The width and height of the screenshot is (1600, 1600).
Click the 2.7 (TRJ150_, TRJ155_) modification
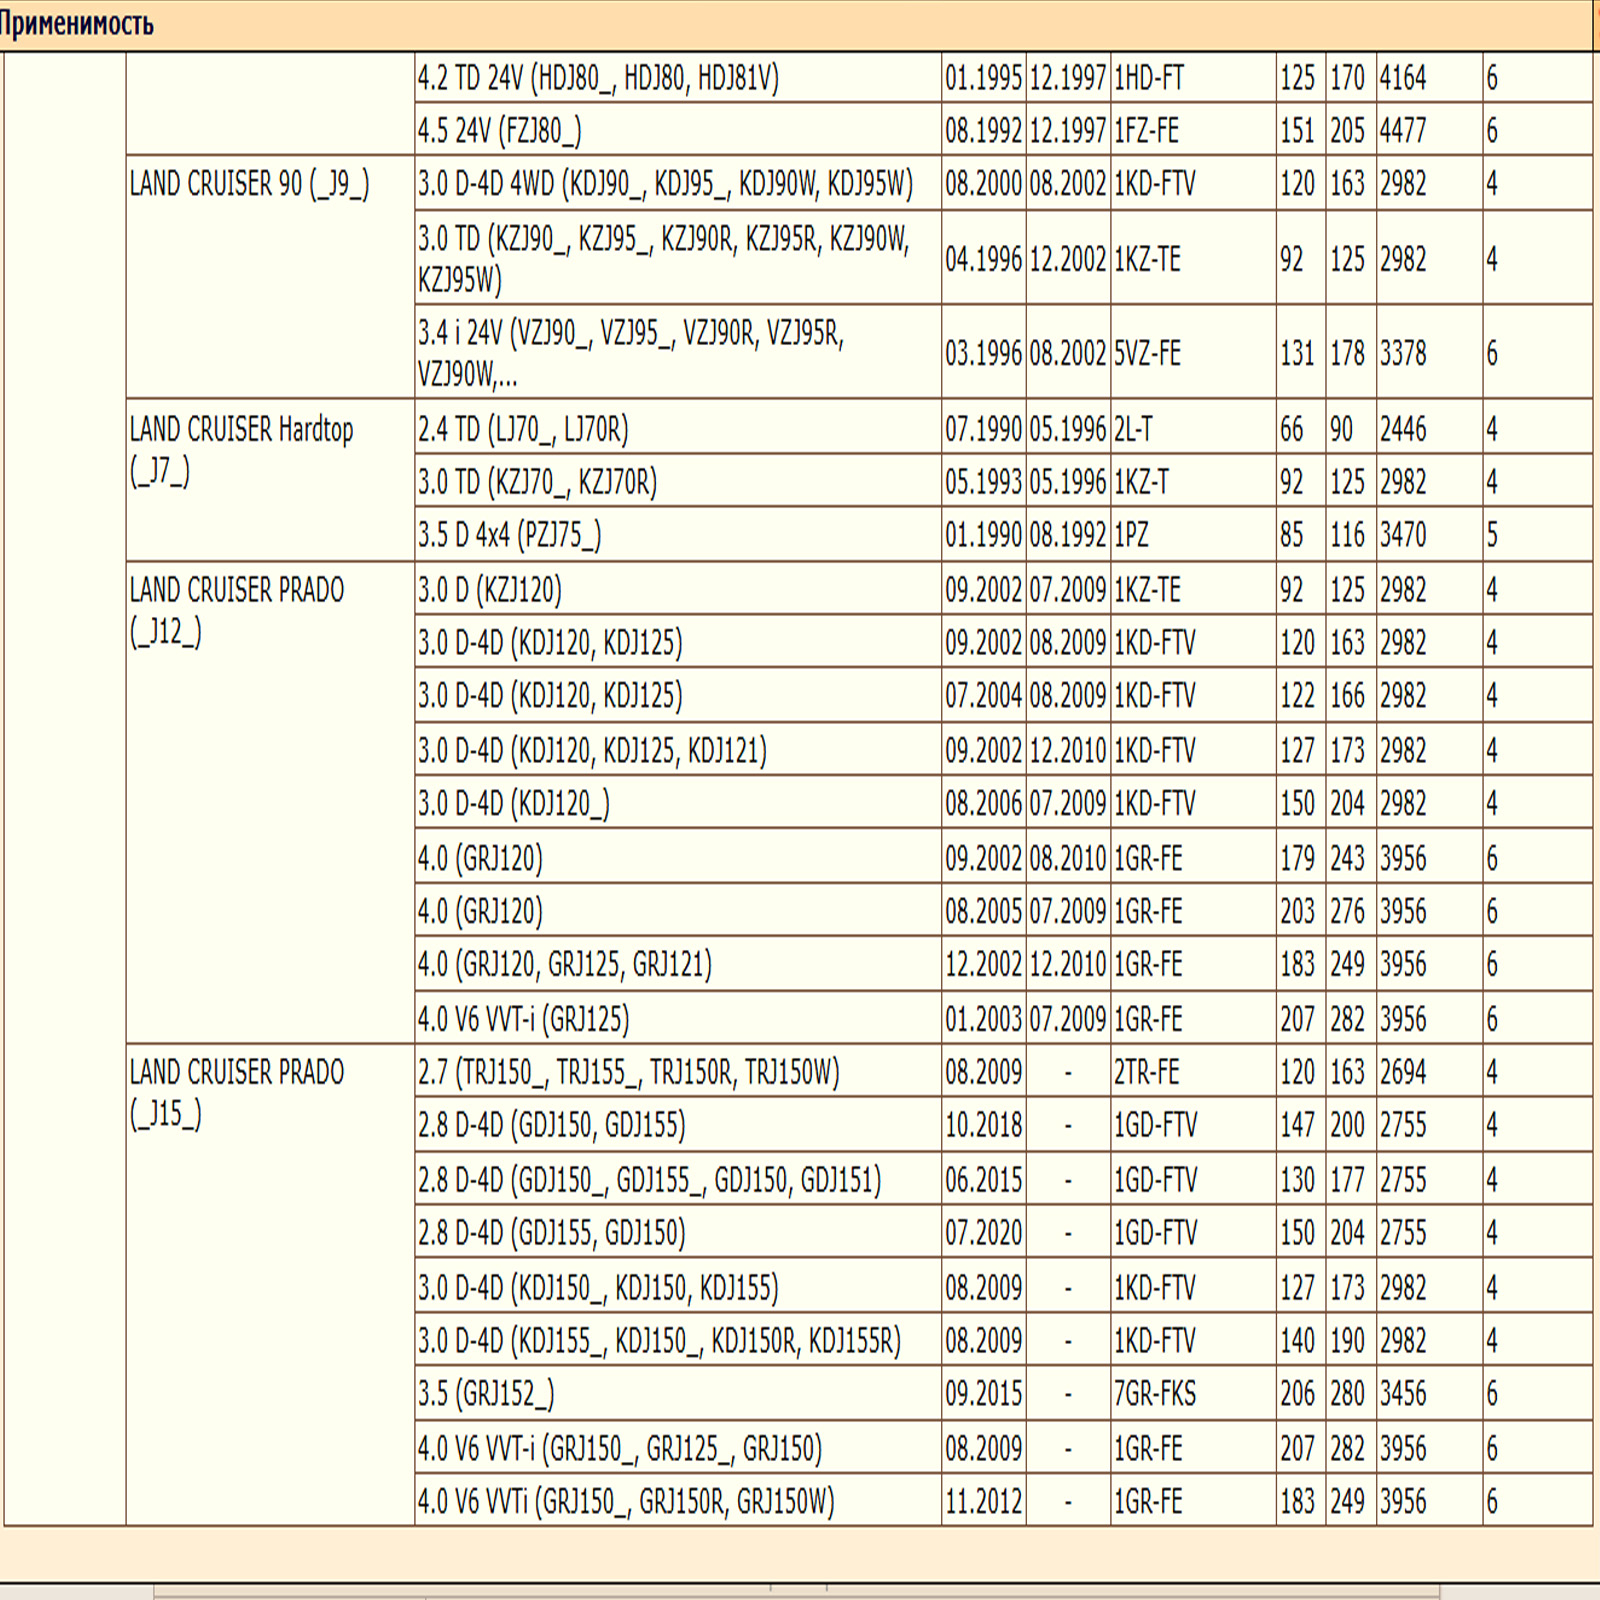pyautogui.click(x=628, y=1073)
